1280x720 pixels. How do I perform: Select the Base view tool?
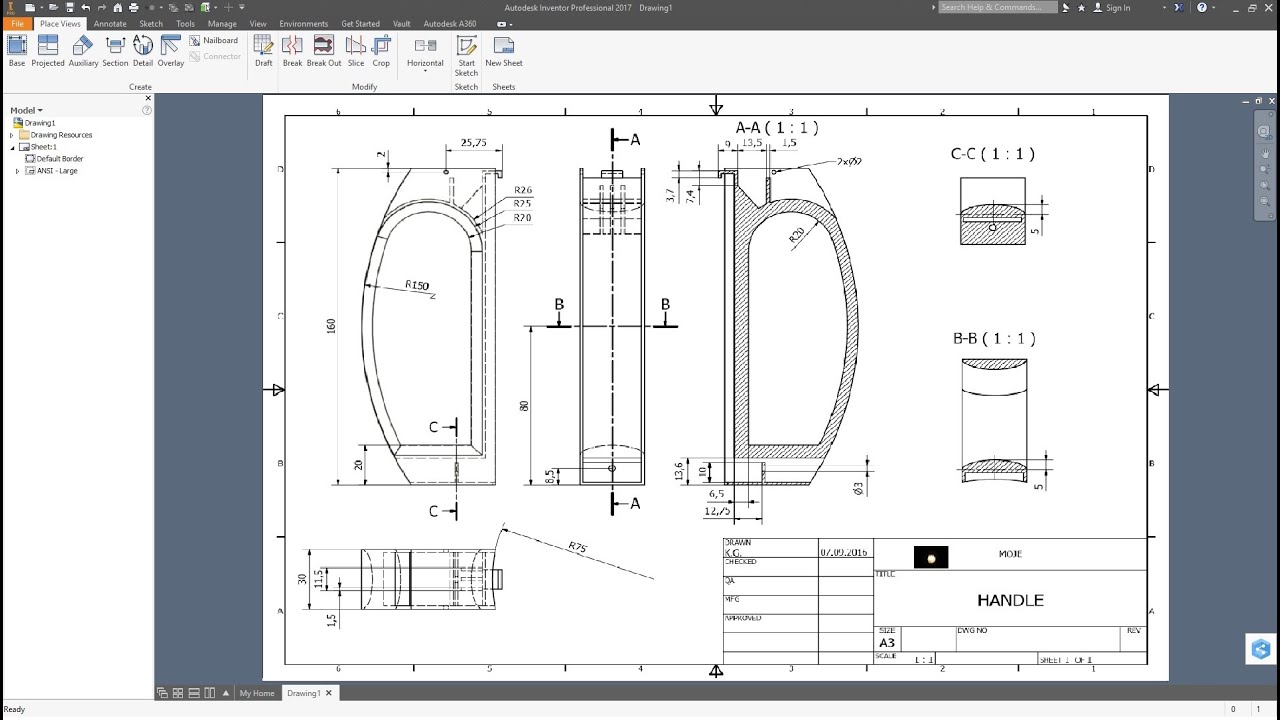(x=16, y=50)
